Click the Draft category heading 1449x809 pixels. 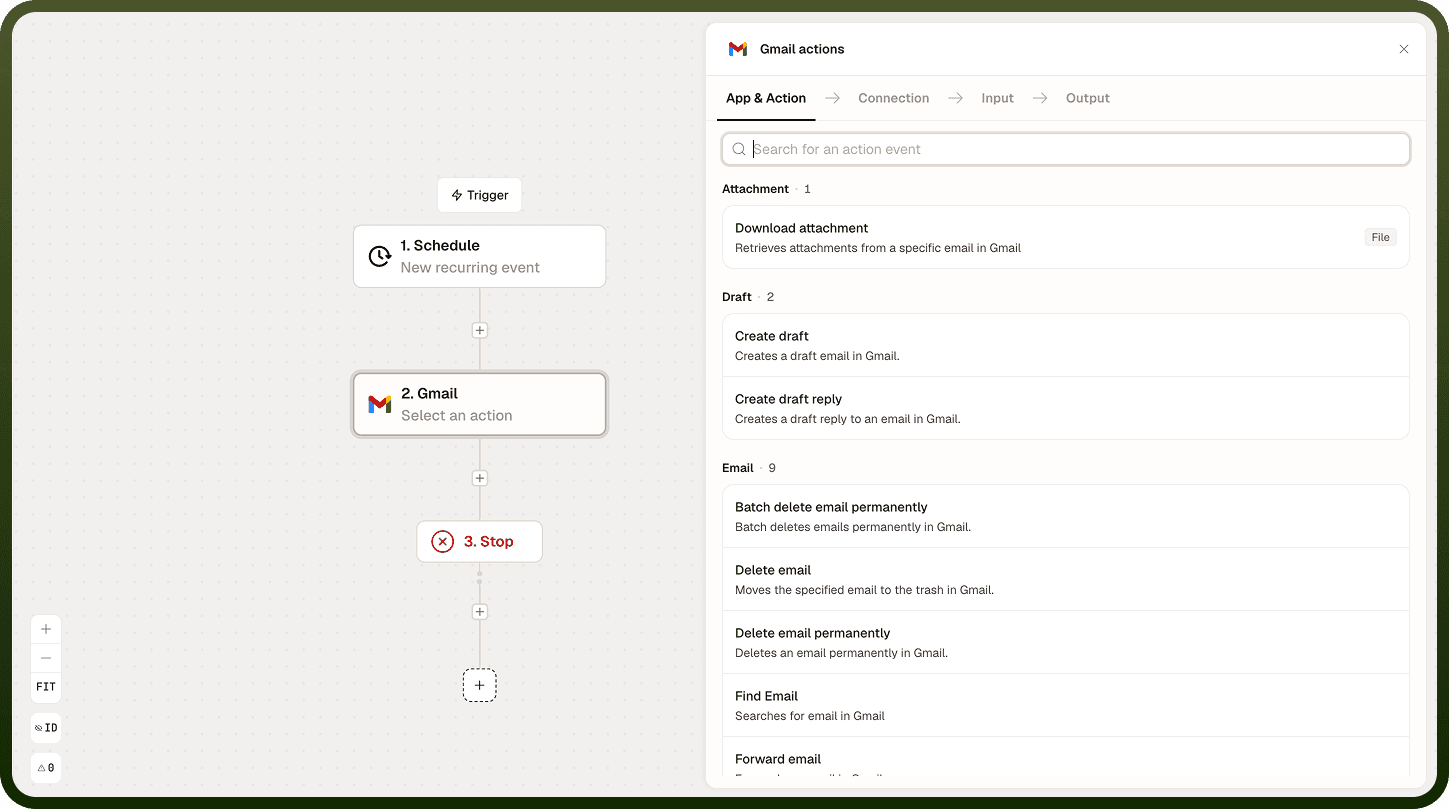(737, 297)
